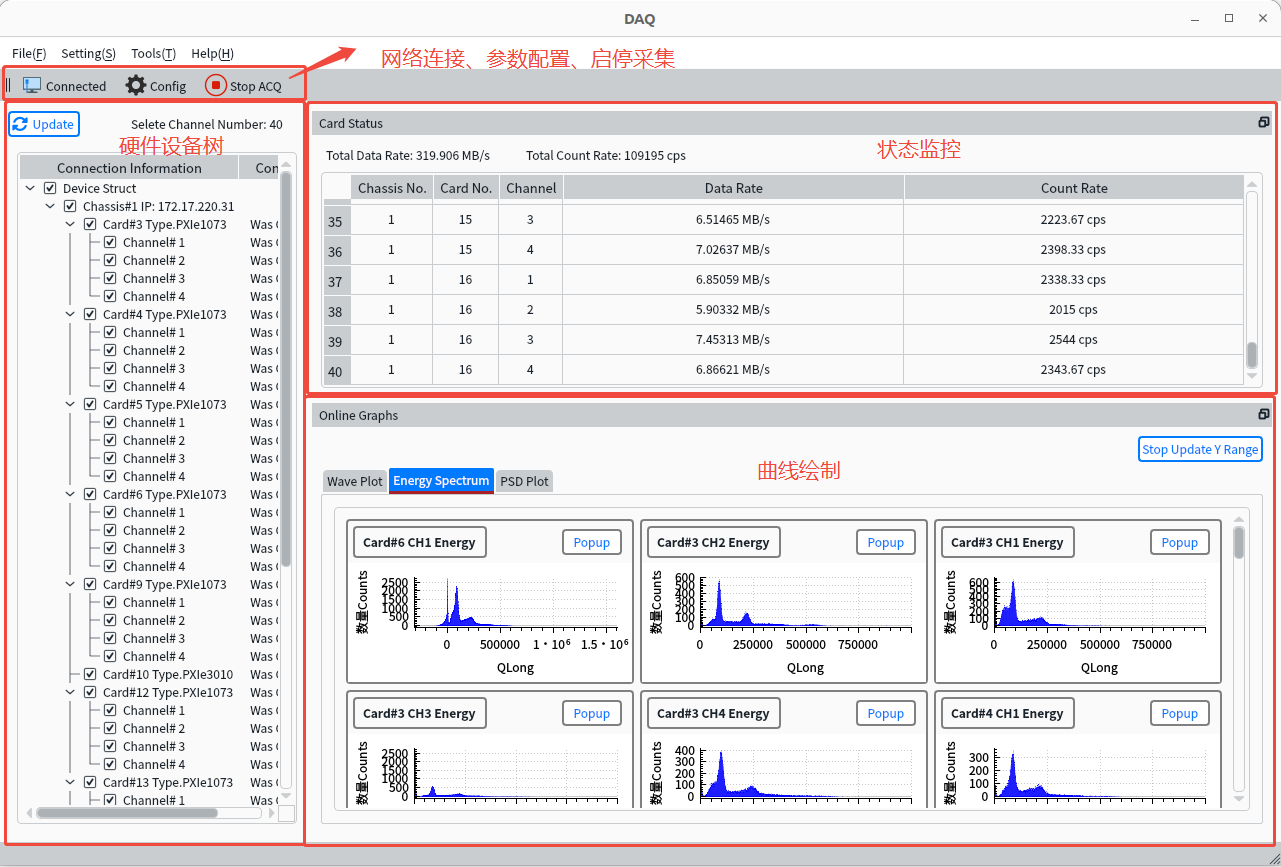The width and height of the screenshot is (1281, 867).
Task: Click Stop Update Y Range button
Action: [1200, 449]
